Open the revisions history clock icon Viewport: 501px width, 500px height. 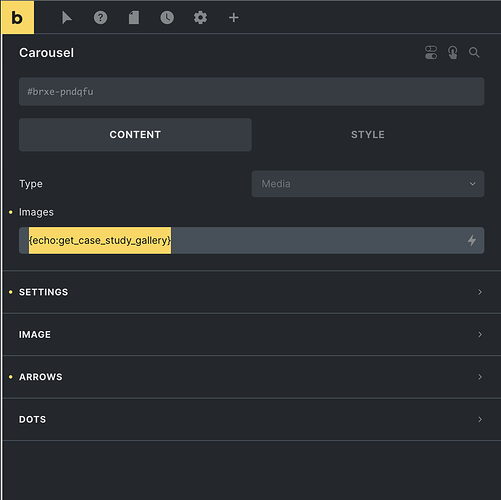coord(167,18)
